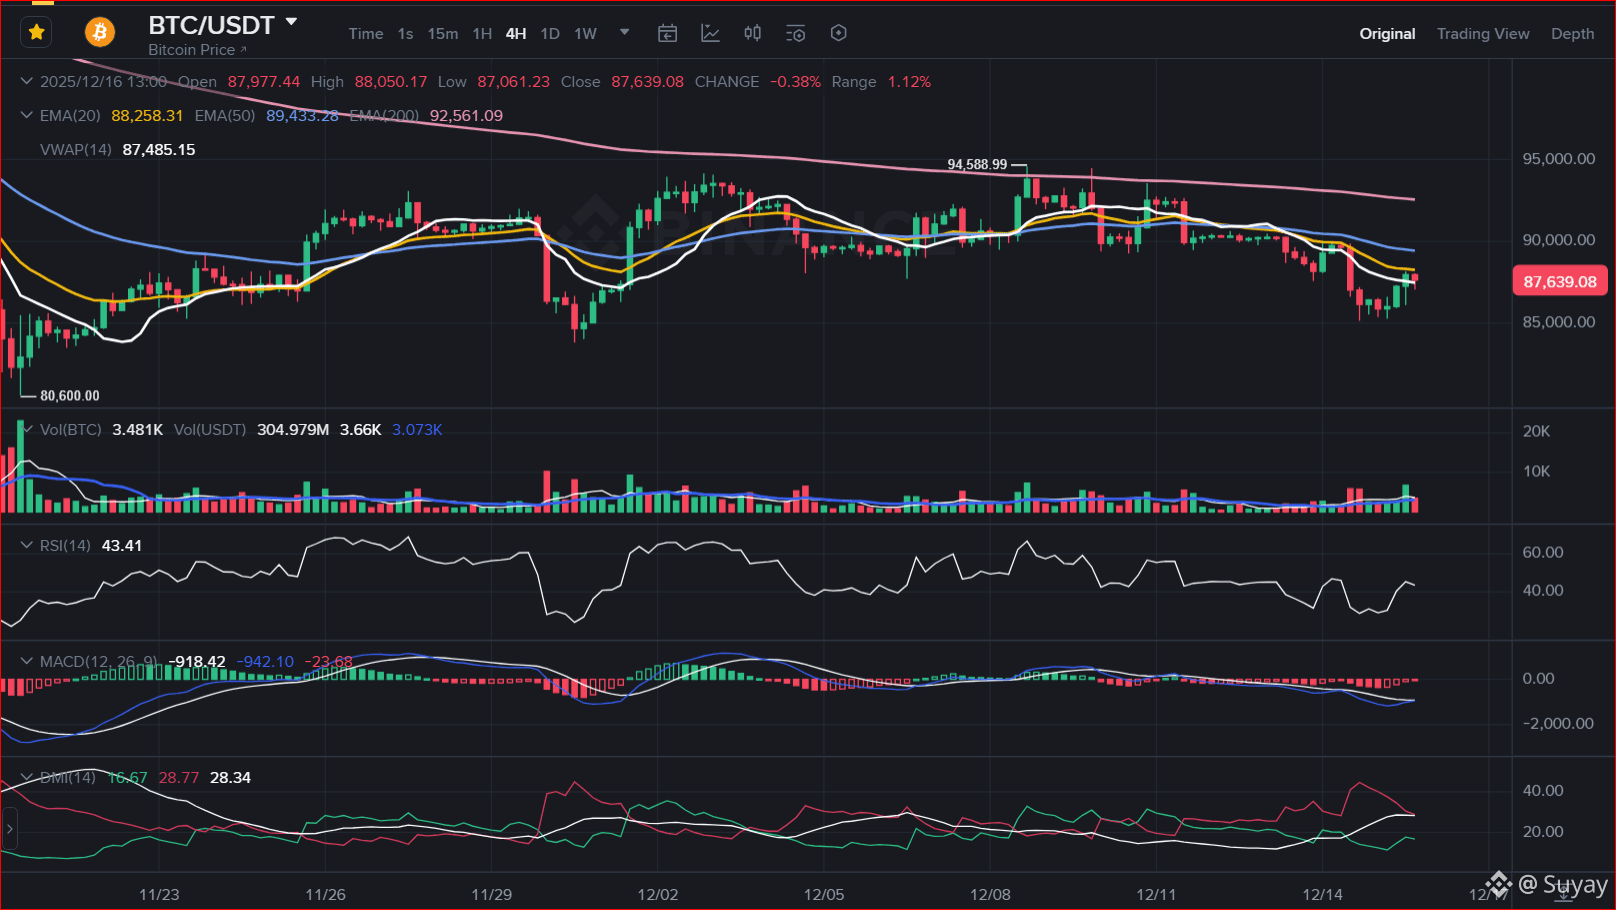Screen dimensions: 1616x910
Task: Open the BTC/USDT trading pair dropdown
Action: [292, 21]
